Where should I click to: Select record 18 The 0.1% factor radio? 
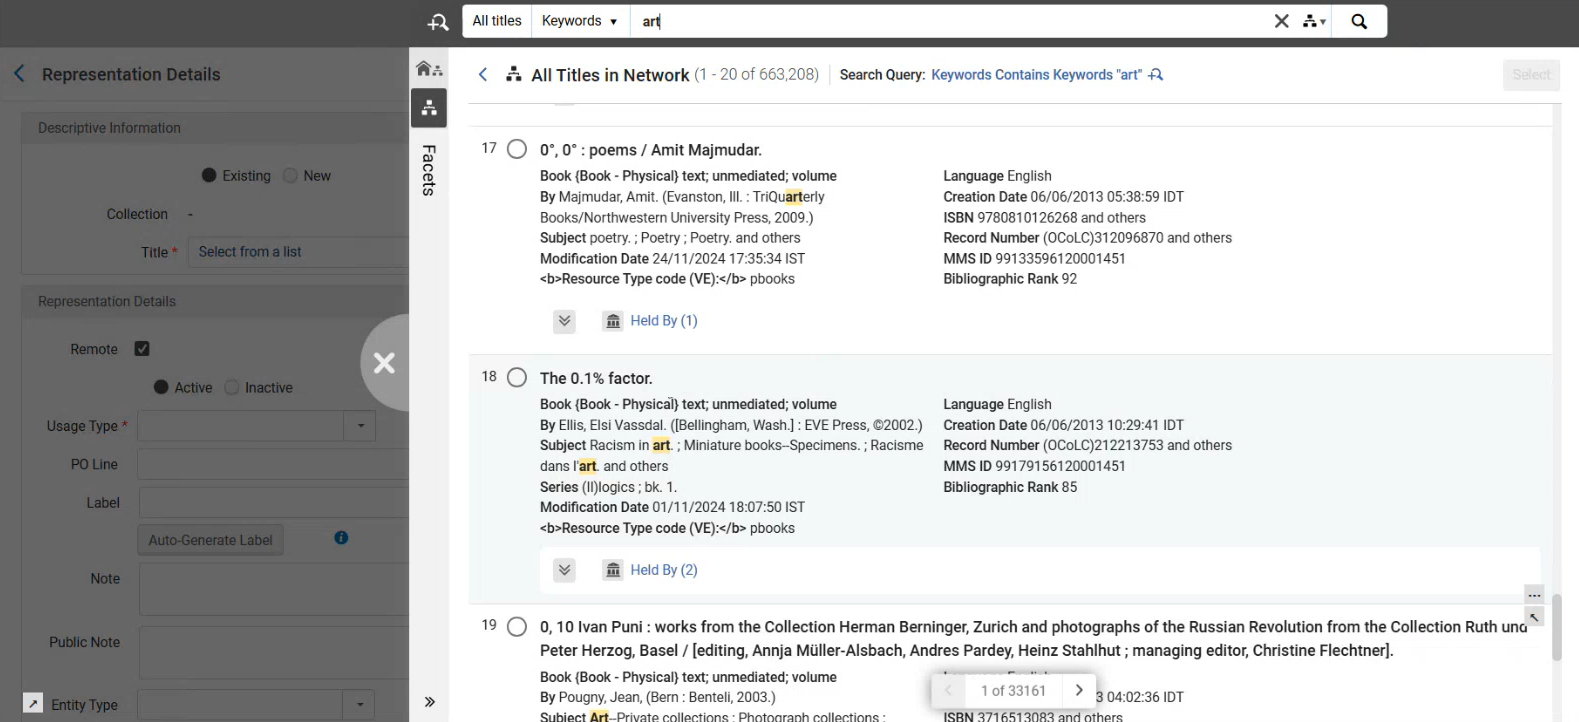(x=517, y=378)
